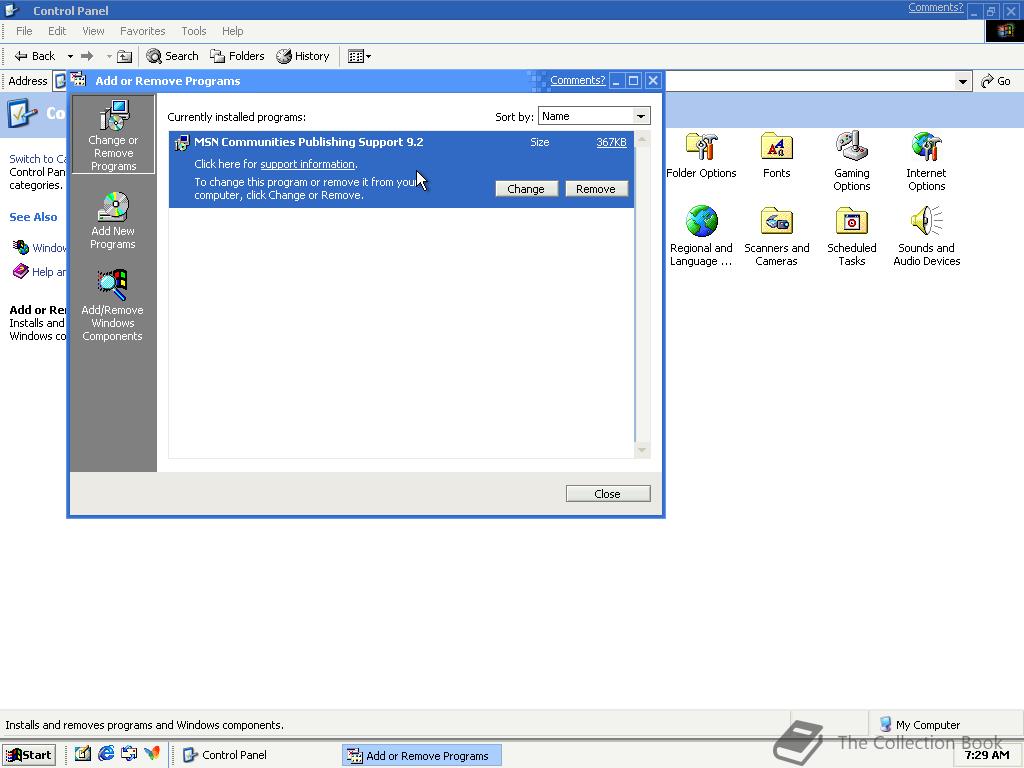Open the Edit menu
This screenshot has height=768, width=1024.
point(57,31)
